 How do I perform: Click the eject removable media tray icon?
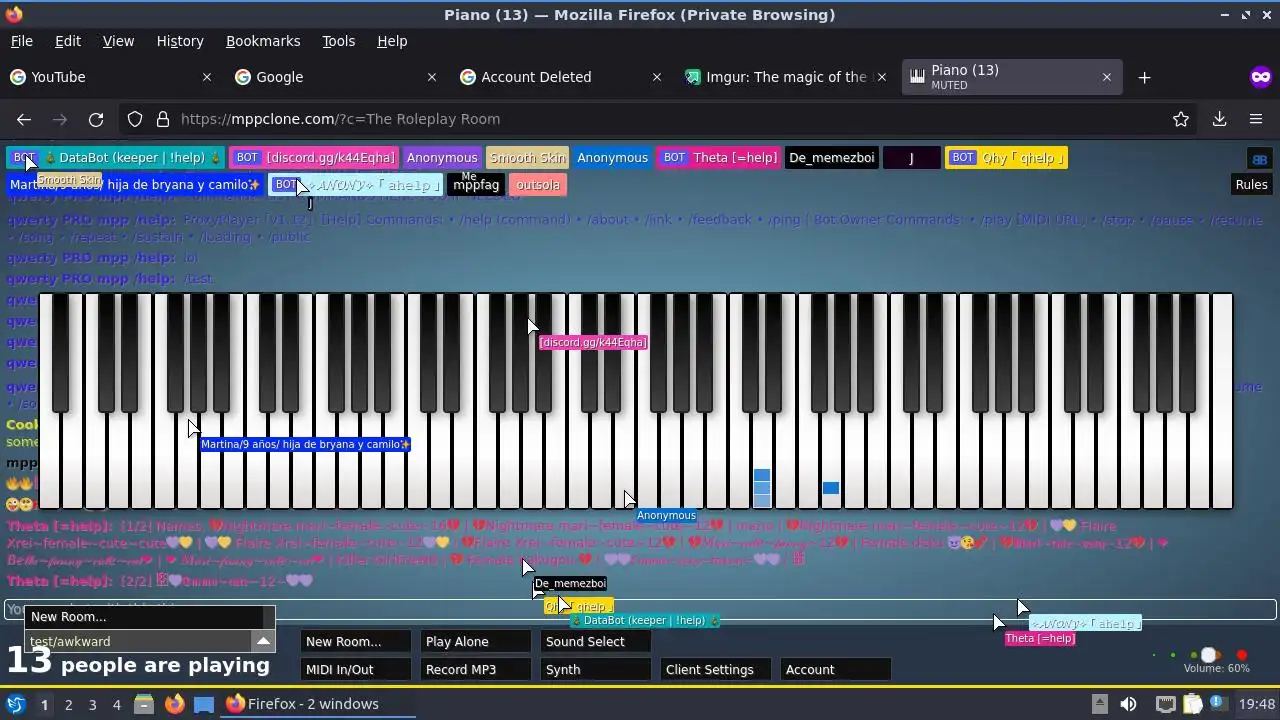point(1099,704)
